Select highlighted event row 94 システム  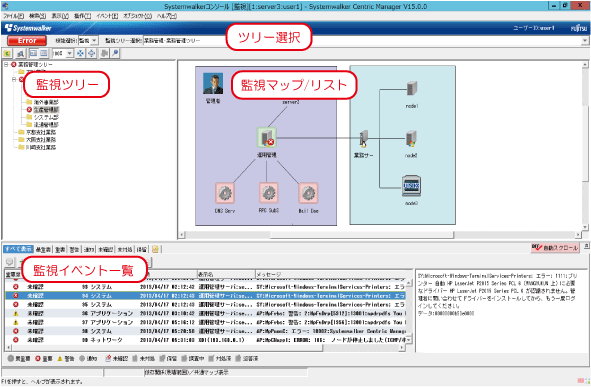pos(205,296)
